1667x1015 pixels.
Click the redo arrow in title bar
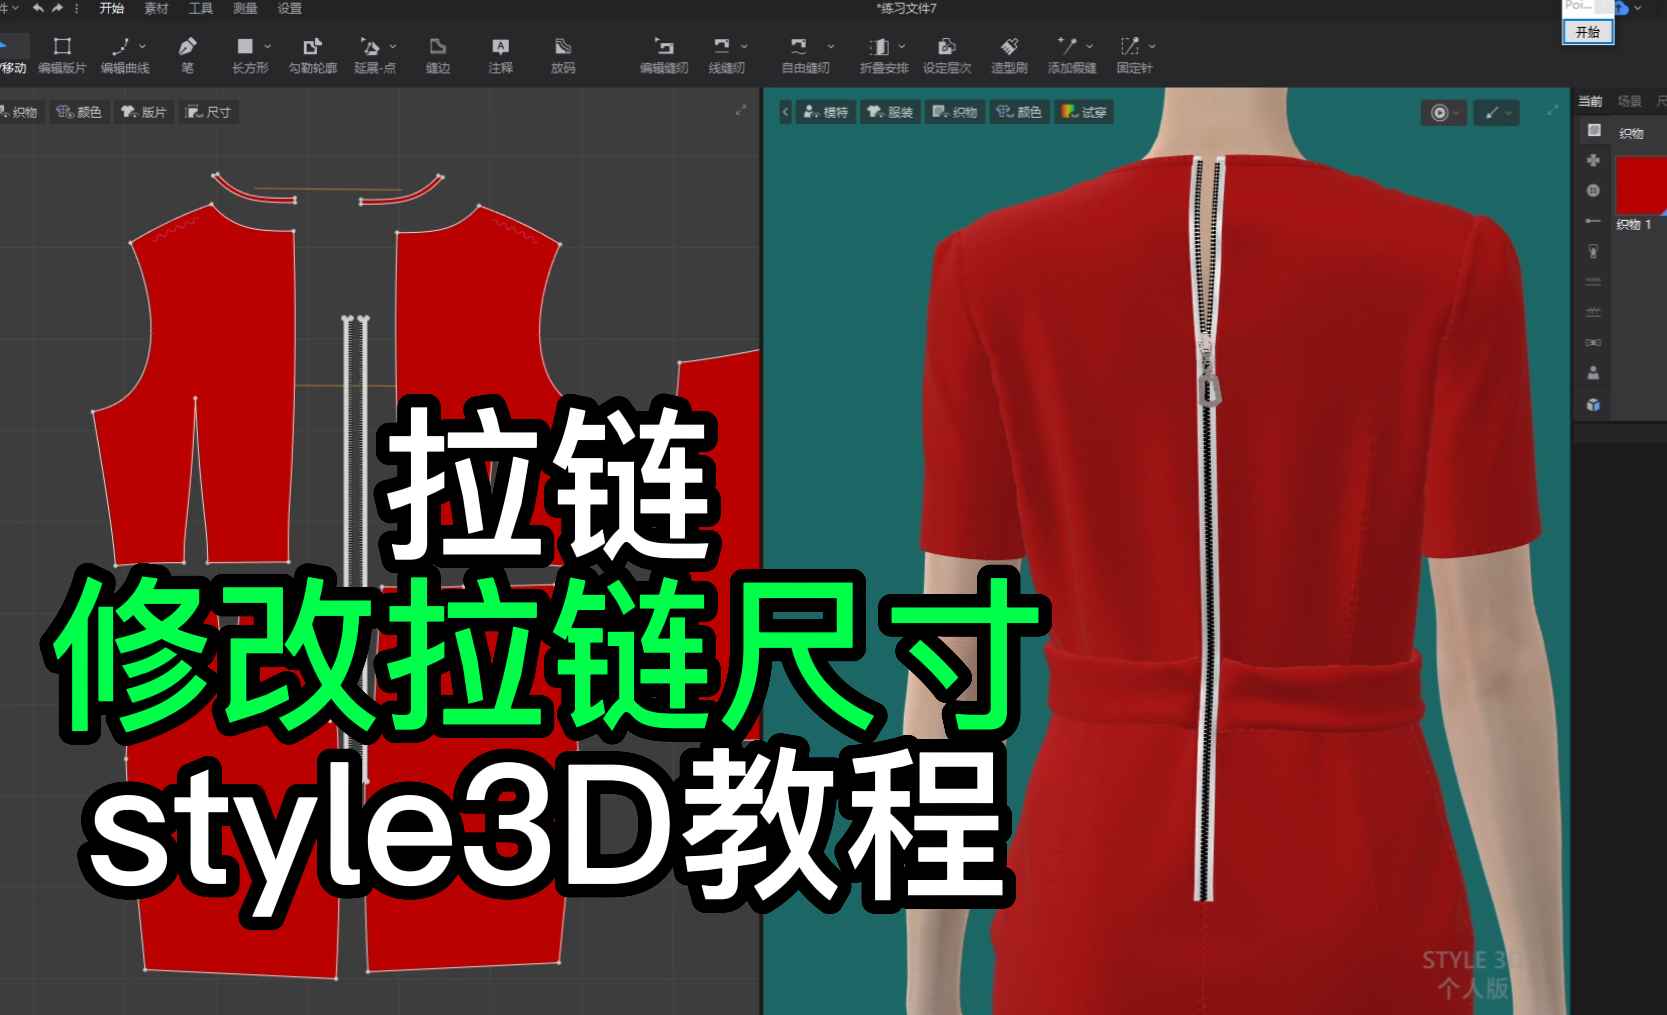coord(57,8)
